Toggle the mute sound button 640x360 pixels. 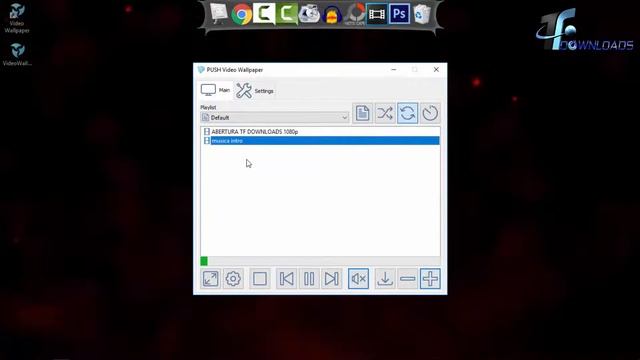[x=358, y=279]
